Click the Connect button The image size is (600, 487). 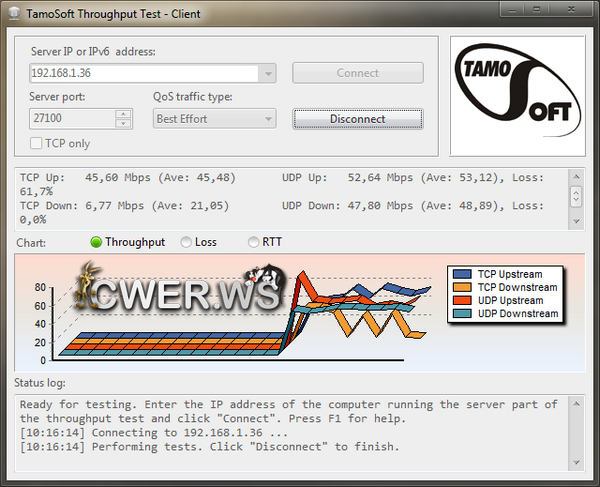coord(358,73)
